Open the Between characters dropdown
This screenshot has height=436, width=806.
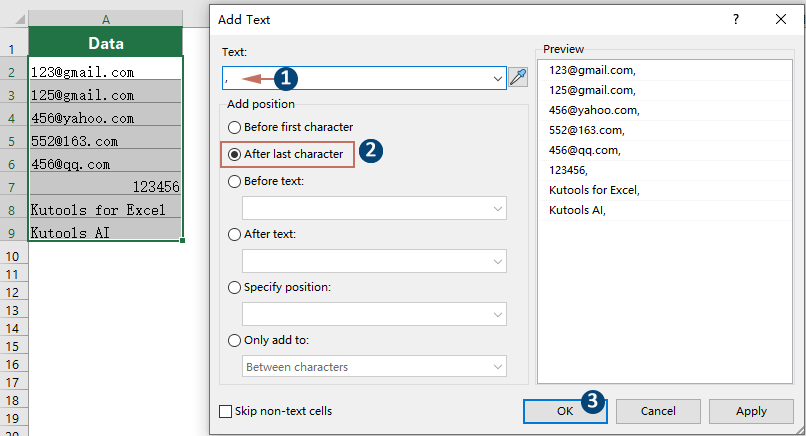pos(498,367)
